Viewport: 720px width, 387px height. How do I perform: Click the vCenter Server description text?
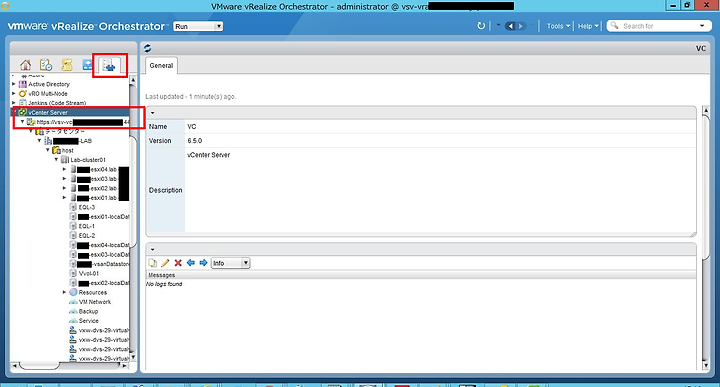pyautogui.click(x=208, y=155)
